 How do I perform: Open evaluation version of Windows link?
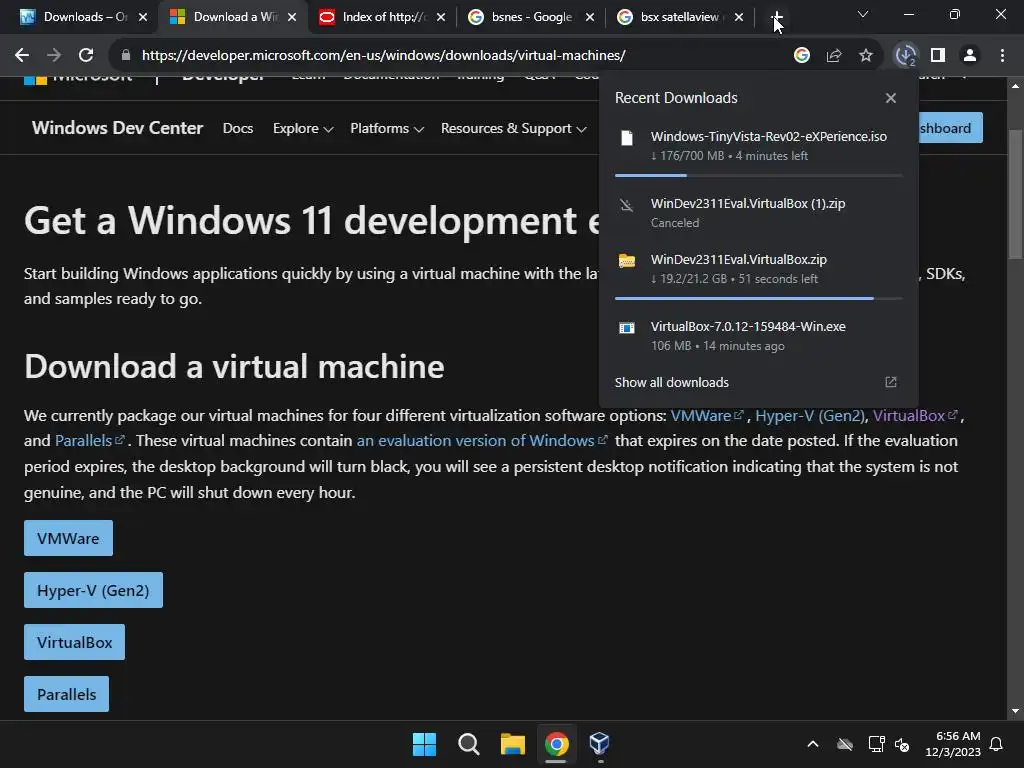[482, 441]
